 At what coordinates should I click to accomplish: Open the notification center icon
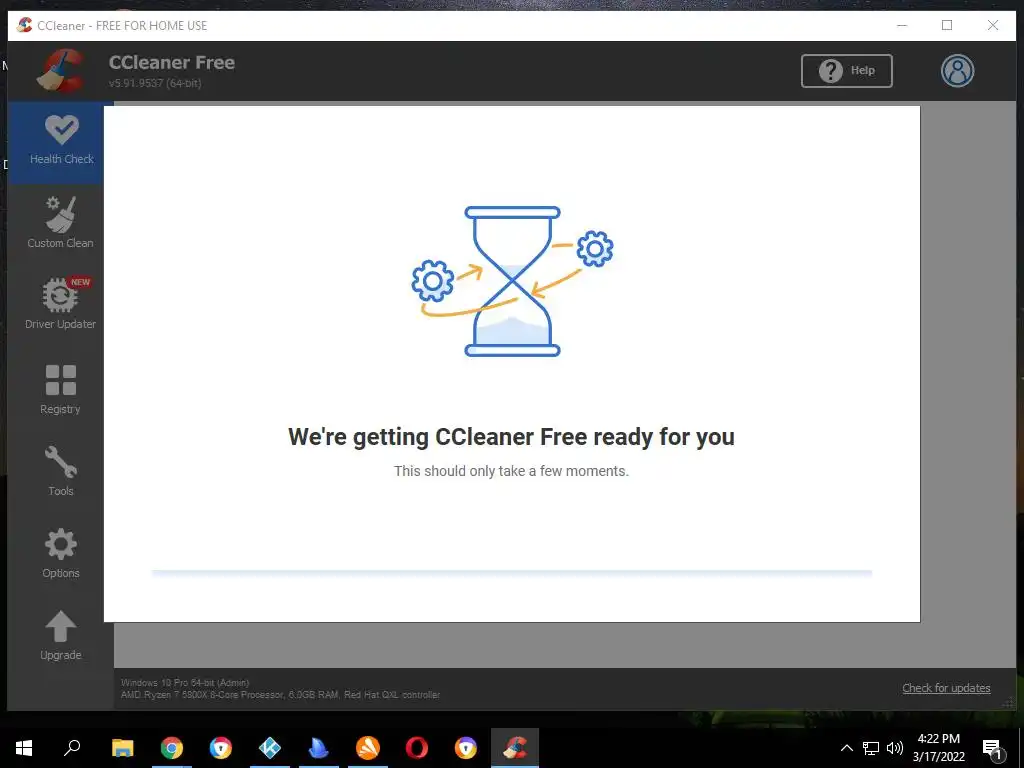(993, 749)
